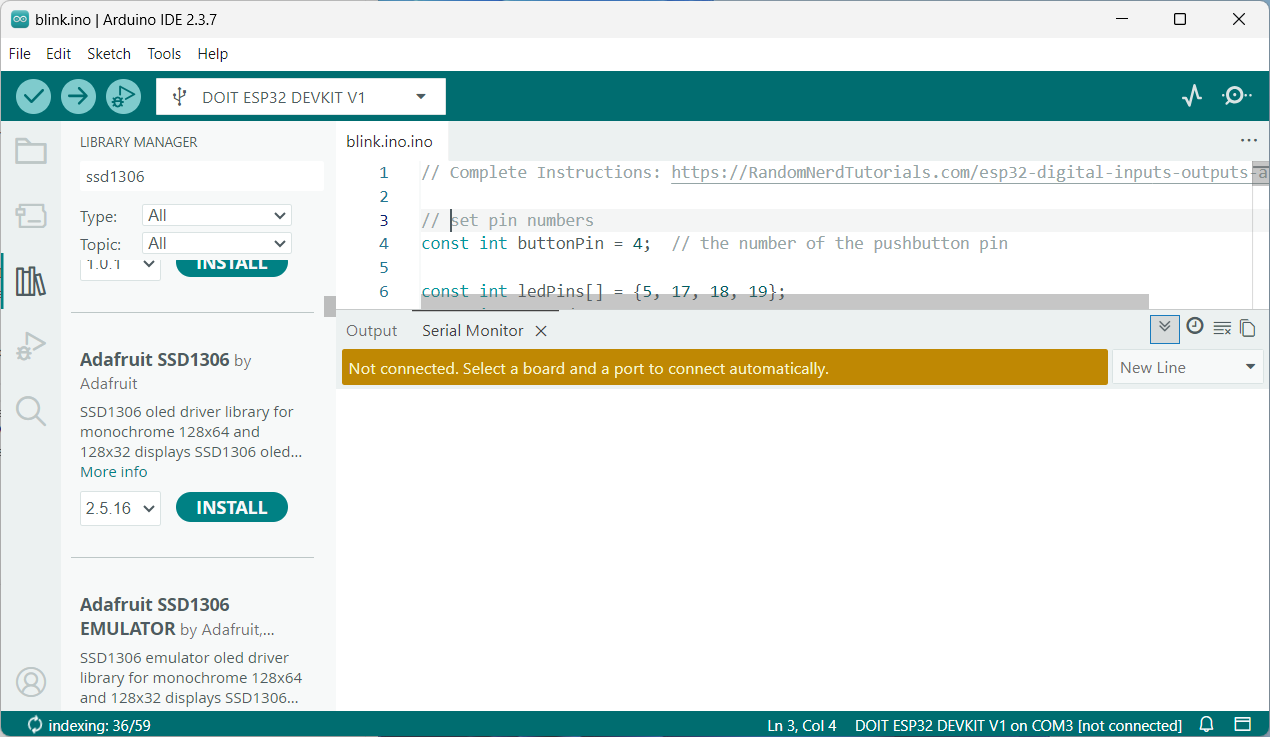Click the Verify sketch checkmark button
This screenshot has width=1270, height=737.
coord(34,96)
